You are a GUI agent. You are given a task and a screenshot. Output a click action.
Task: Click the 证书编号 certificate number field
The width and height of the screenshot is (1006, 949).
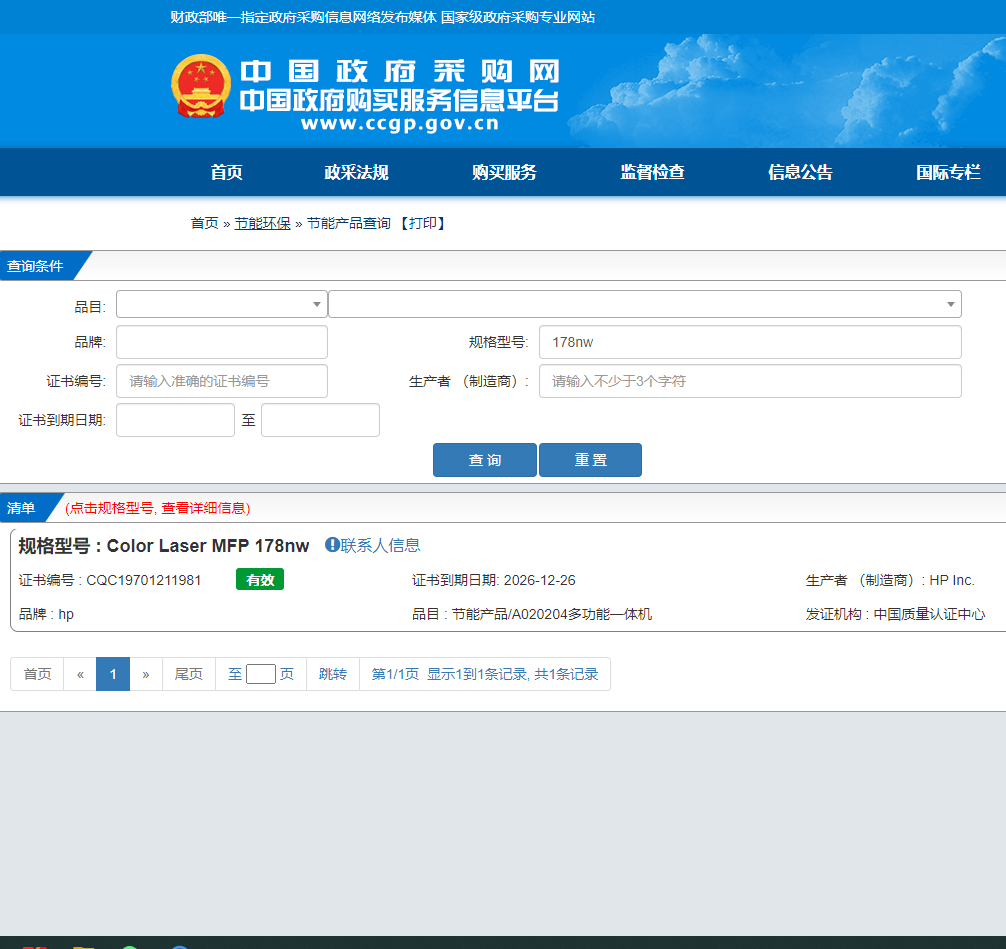[222, 381]
